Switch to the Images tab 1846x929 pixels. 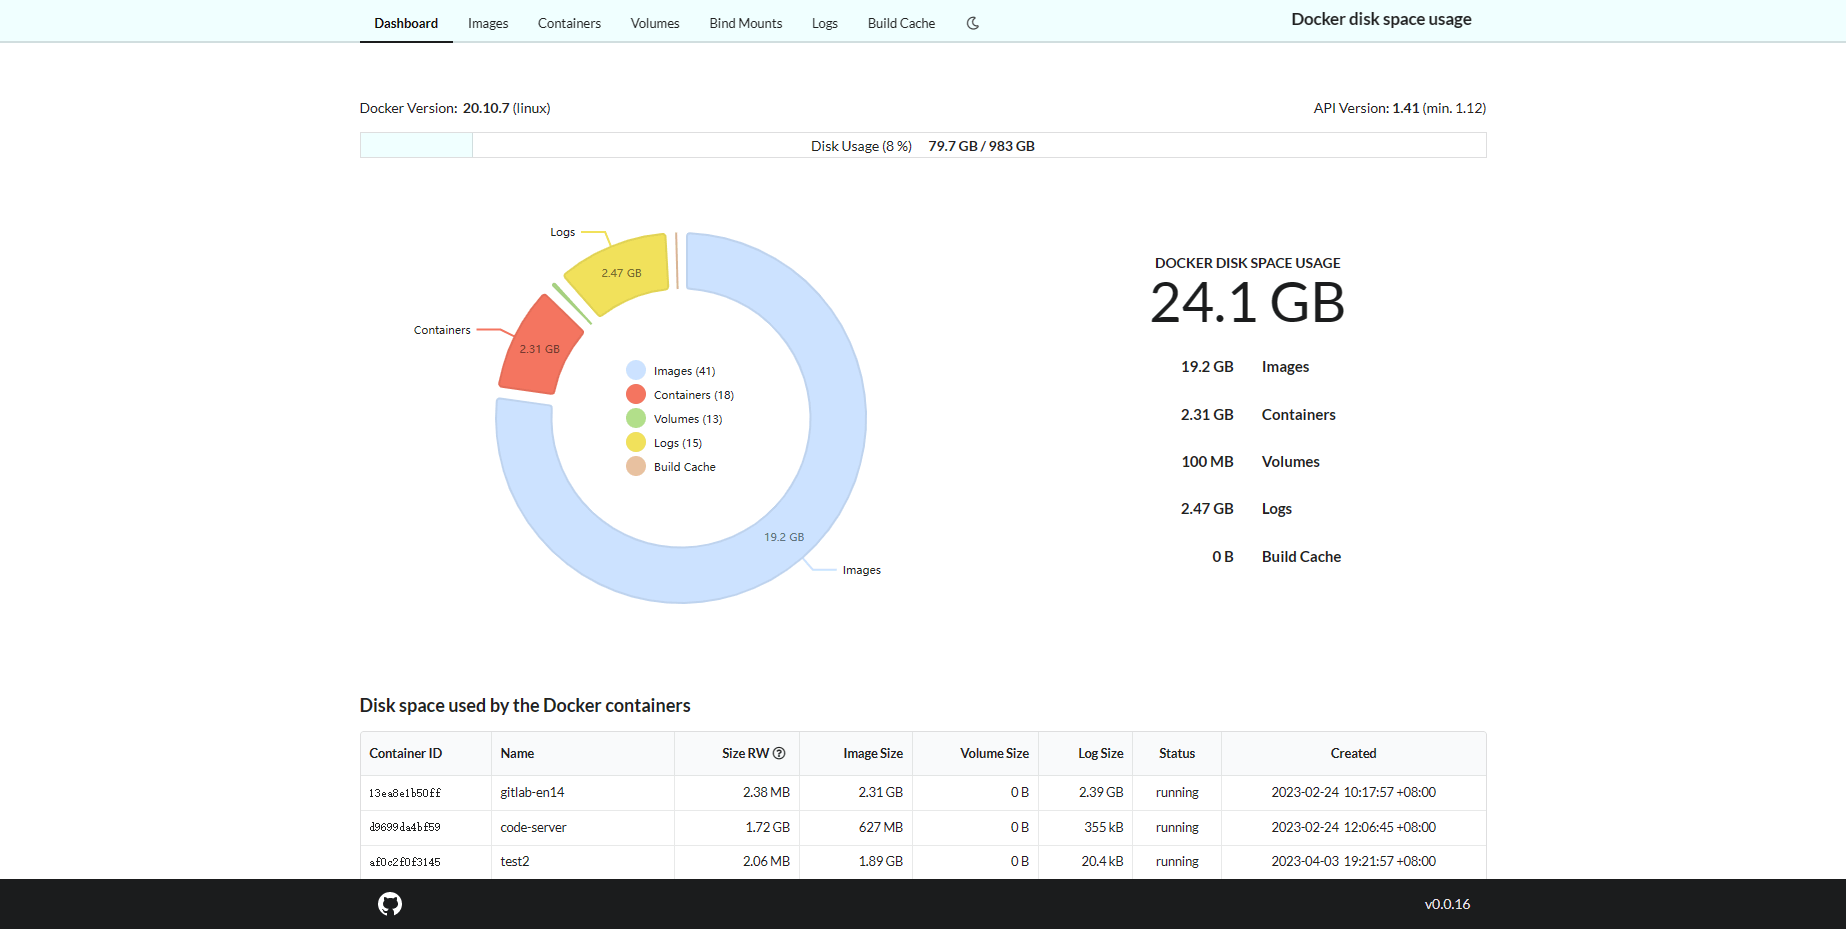(x=487, y=23)
